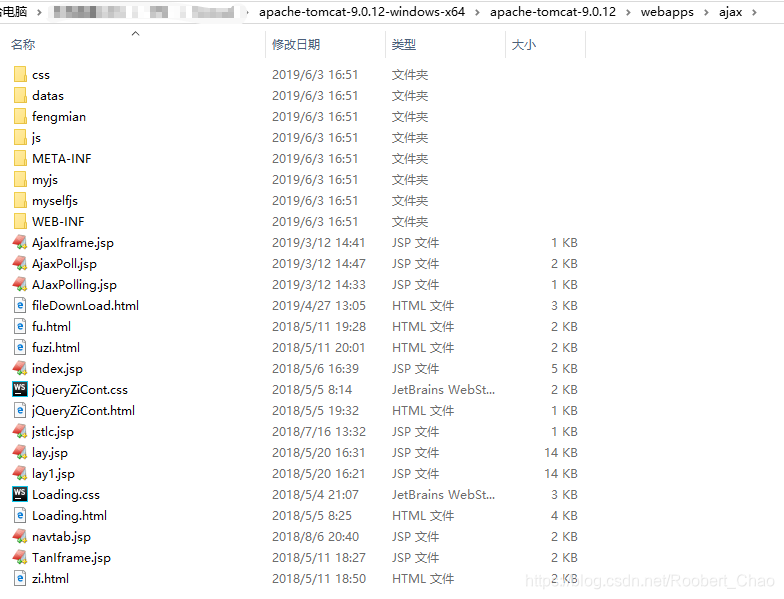Click the zi.html file icon
This screenshot has height=599, width=784.
(20, 578)
